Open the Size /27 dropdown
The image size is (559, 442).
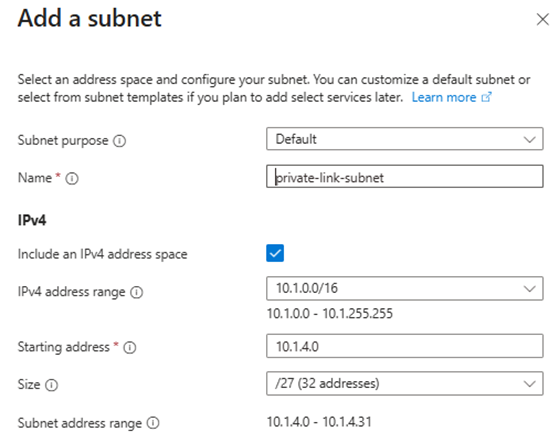pos(405,384)
